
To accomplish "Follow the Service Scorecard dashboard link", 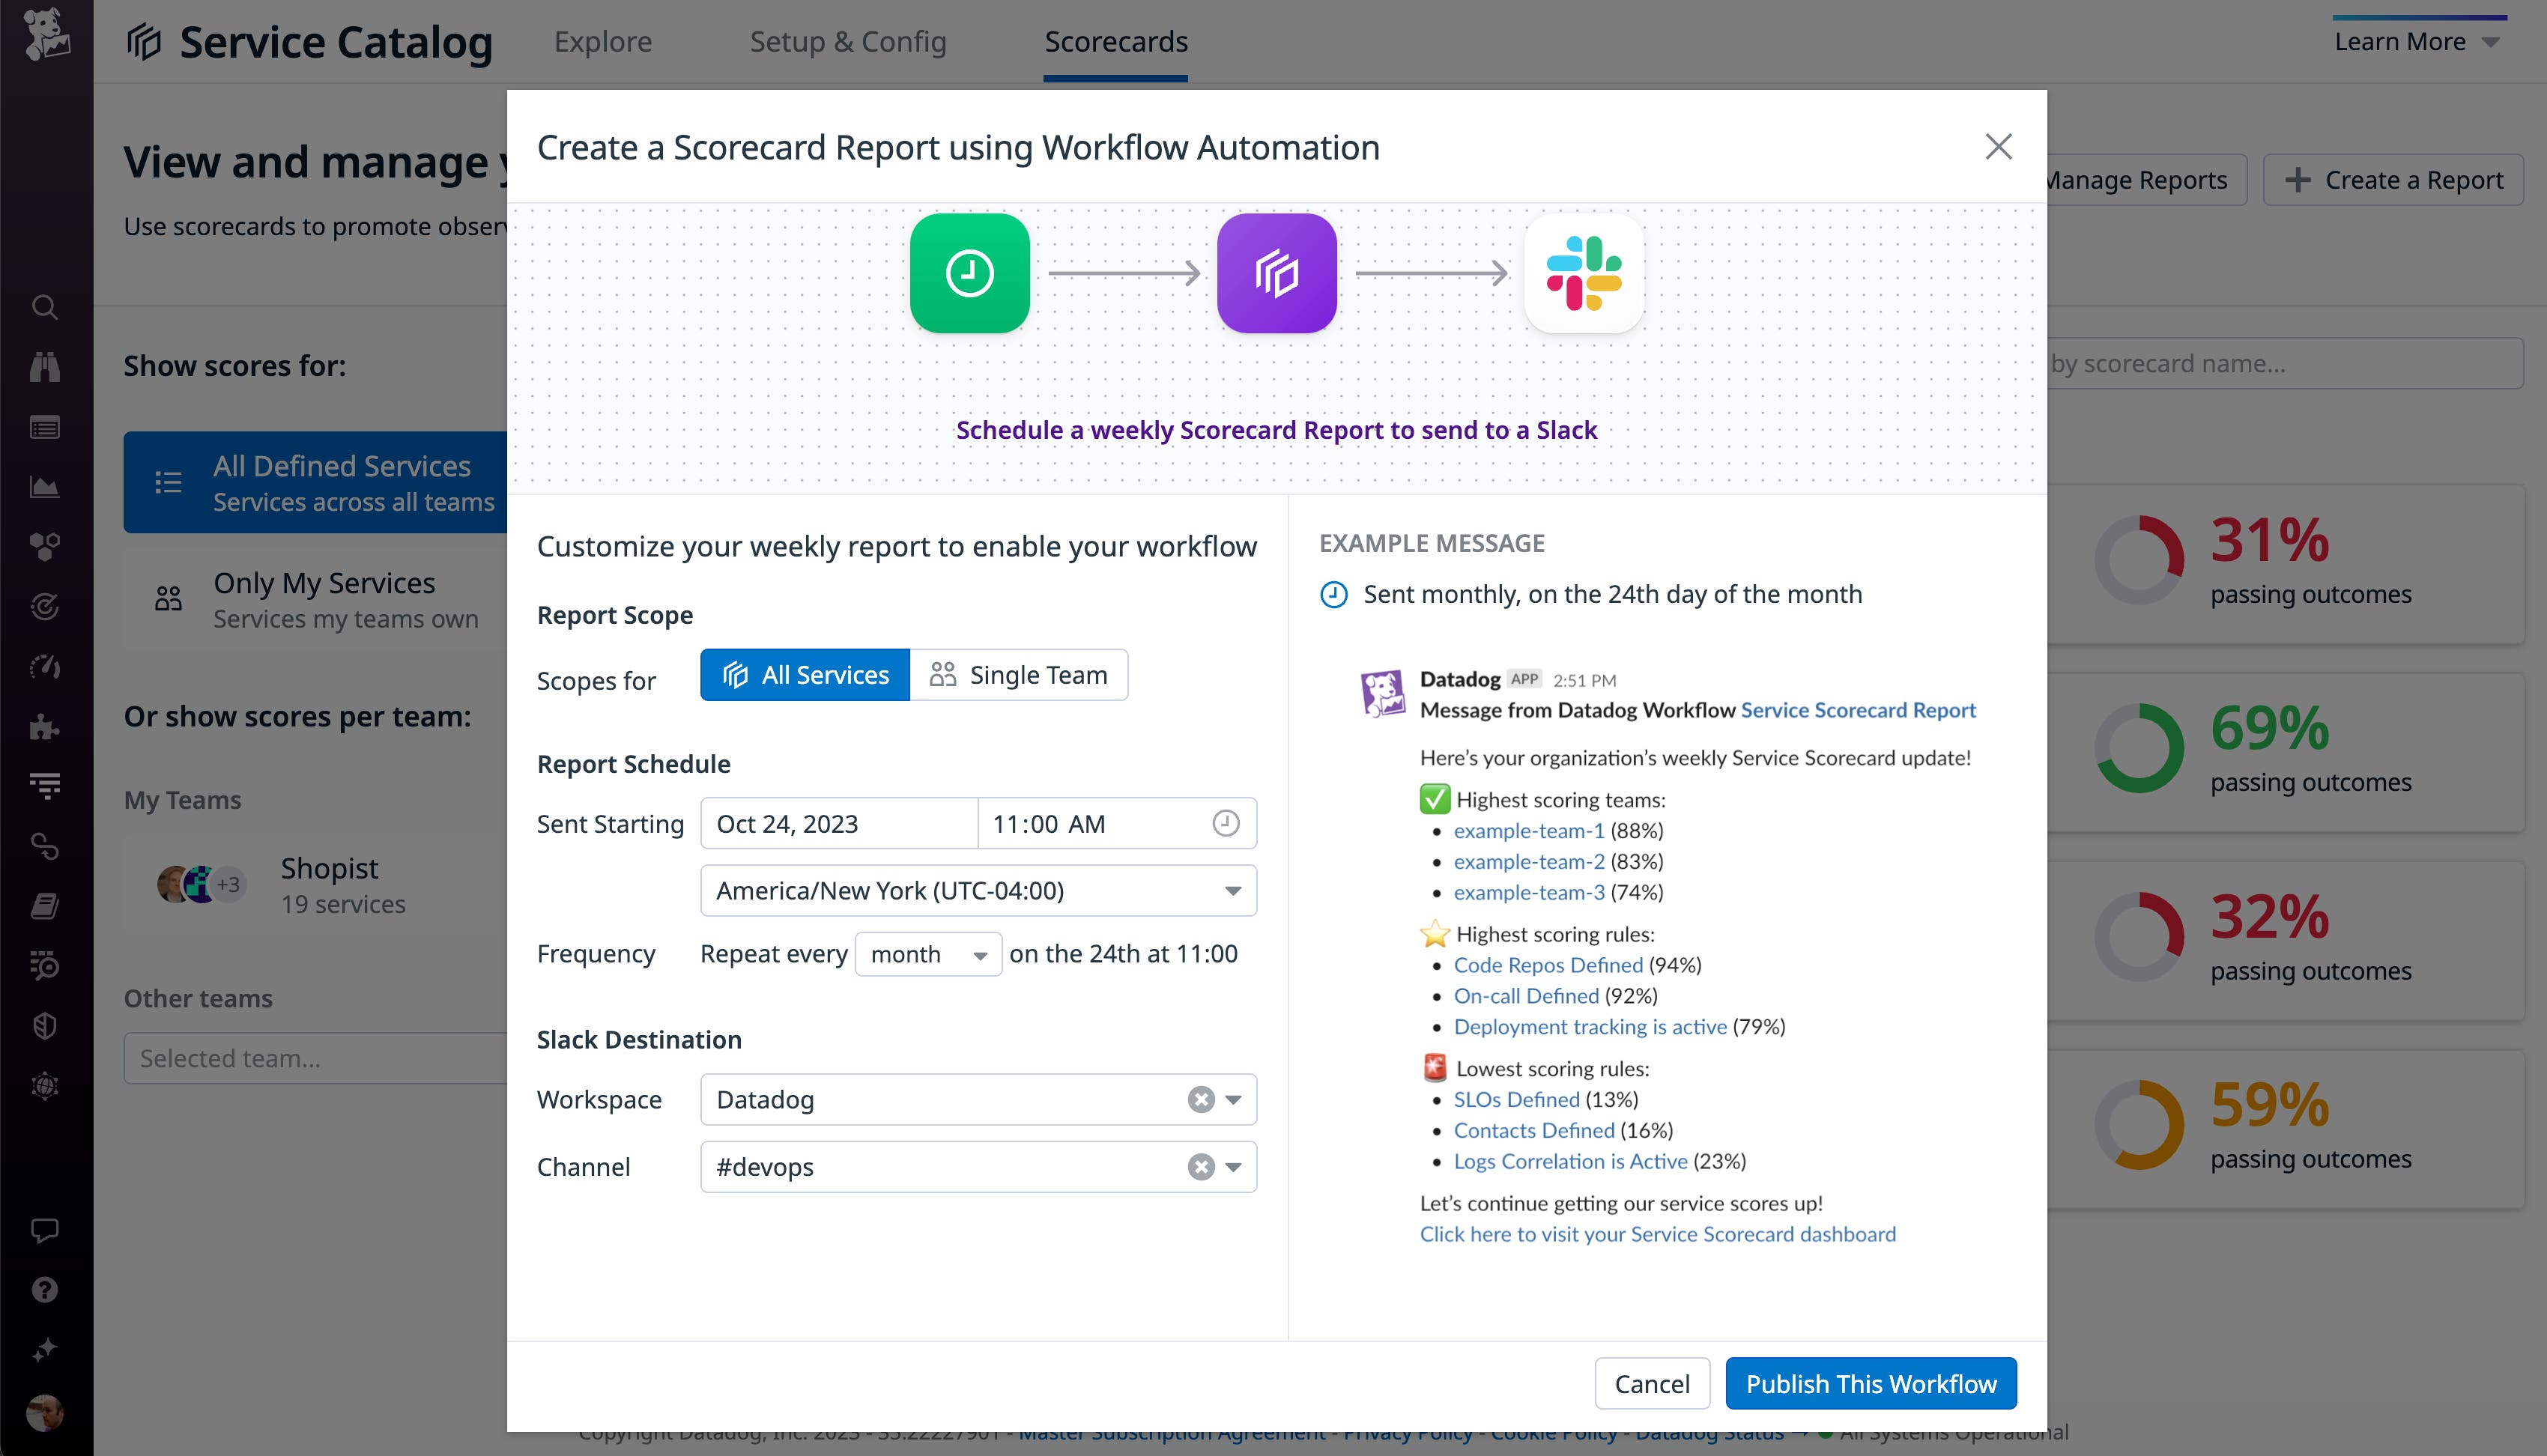I will click(1656, 1233).
